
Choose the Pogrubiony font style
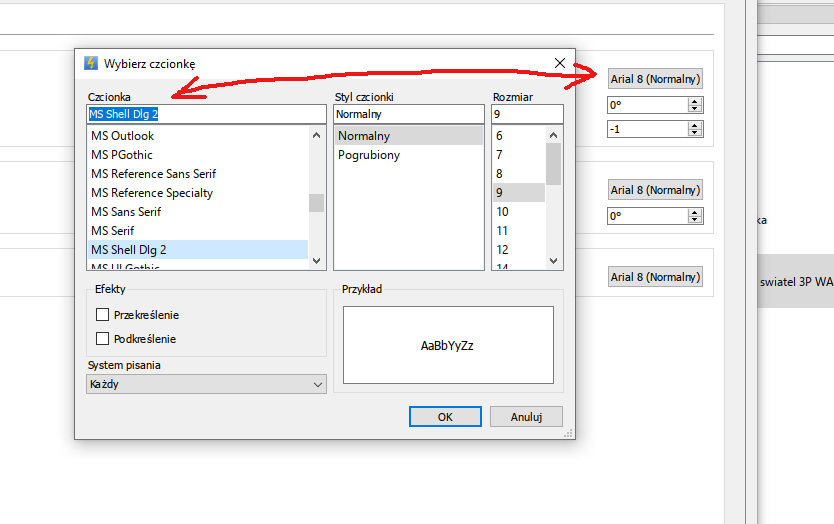click(x=368, y=155)
